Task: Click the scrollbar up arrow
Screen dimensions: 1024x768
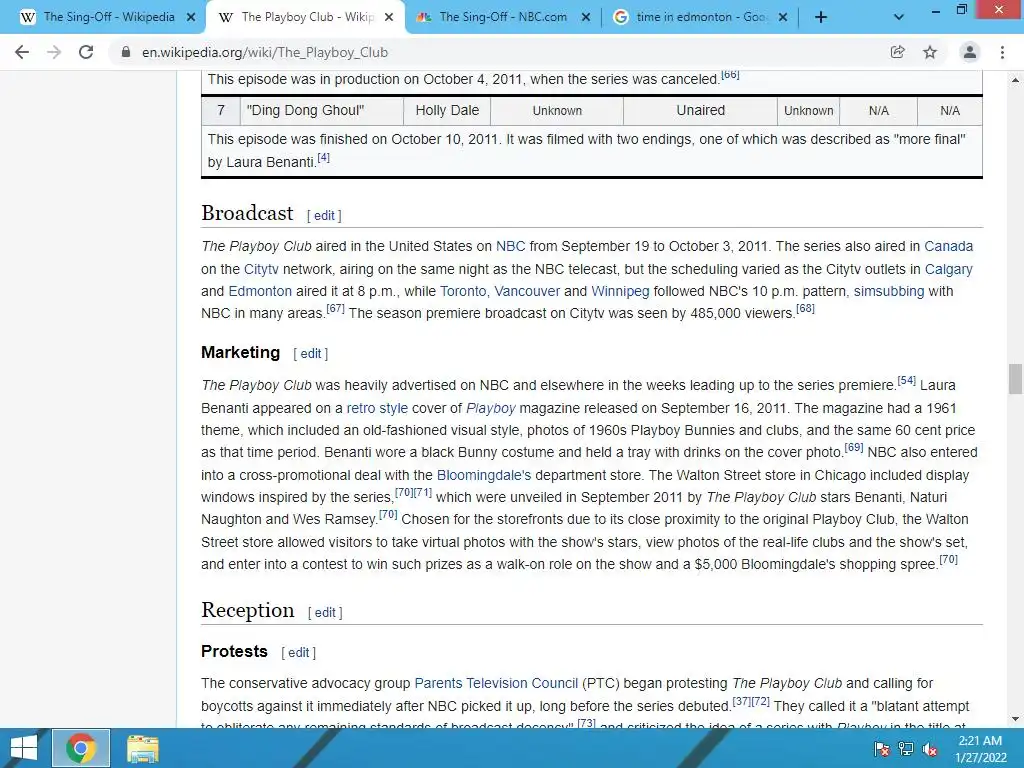Action: point(1015,80)
